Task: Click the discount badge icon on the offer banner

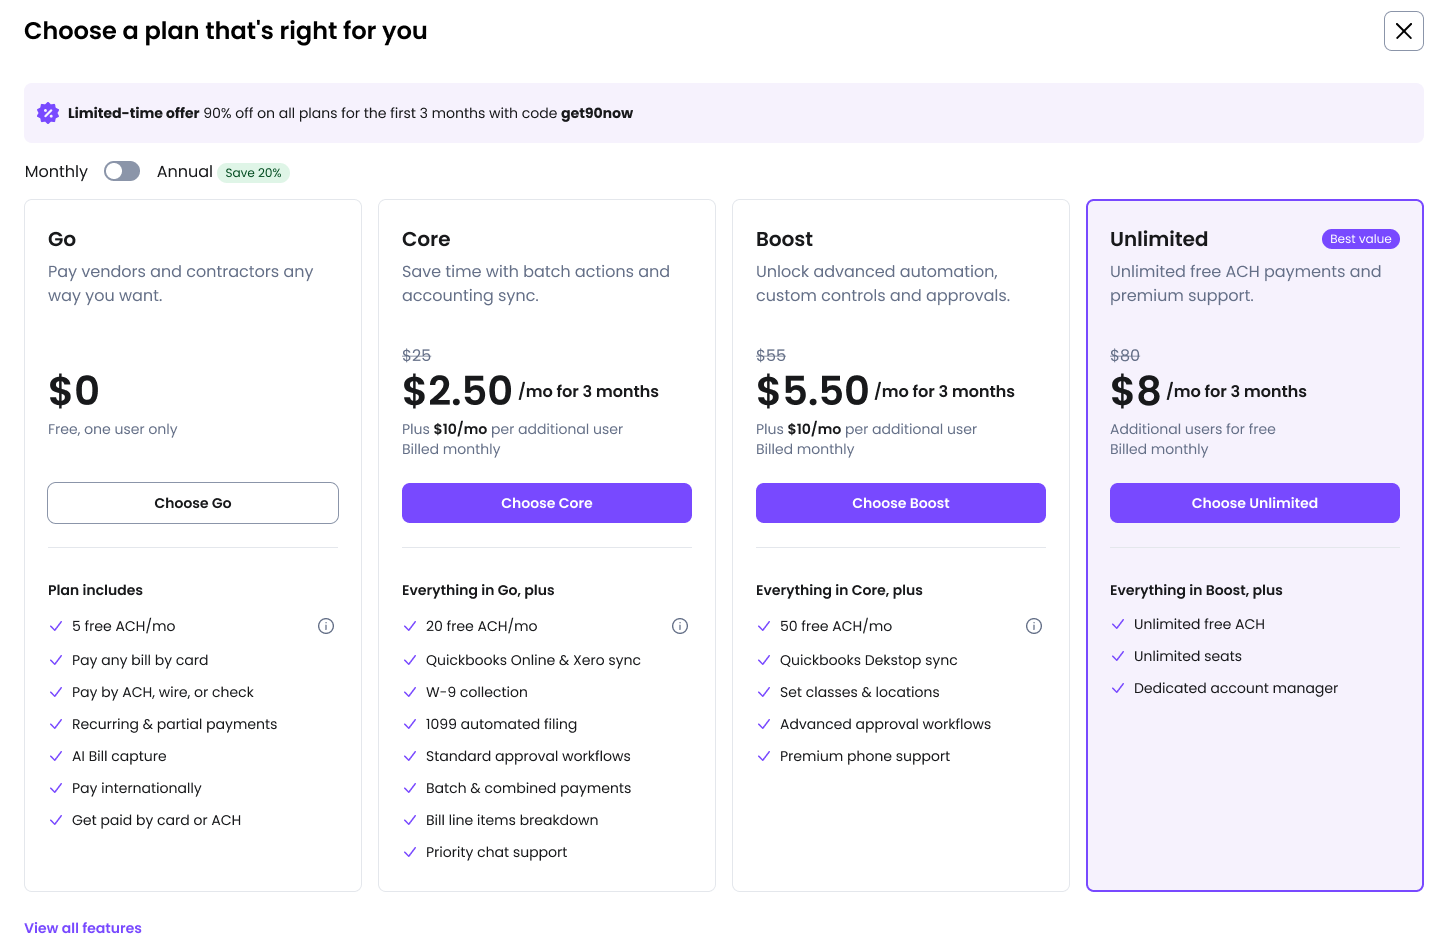Action: tap(48, 112)
